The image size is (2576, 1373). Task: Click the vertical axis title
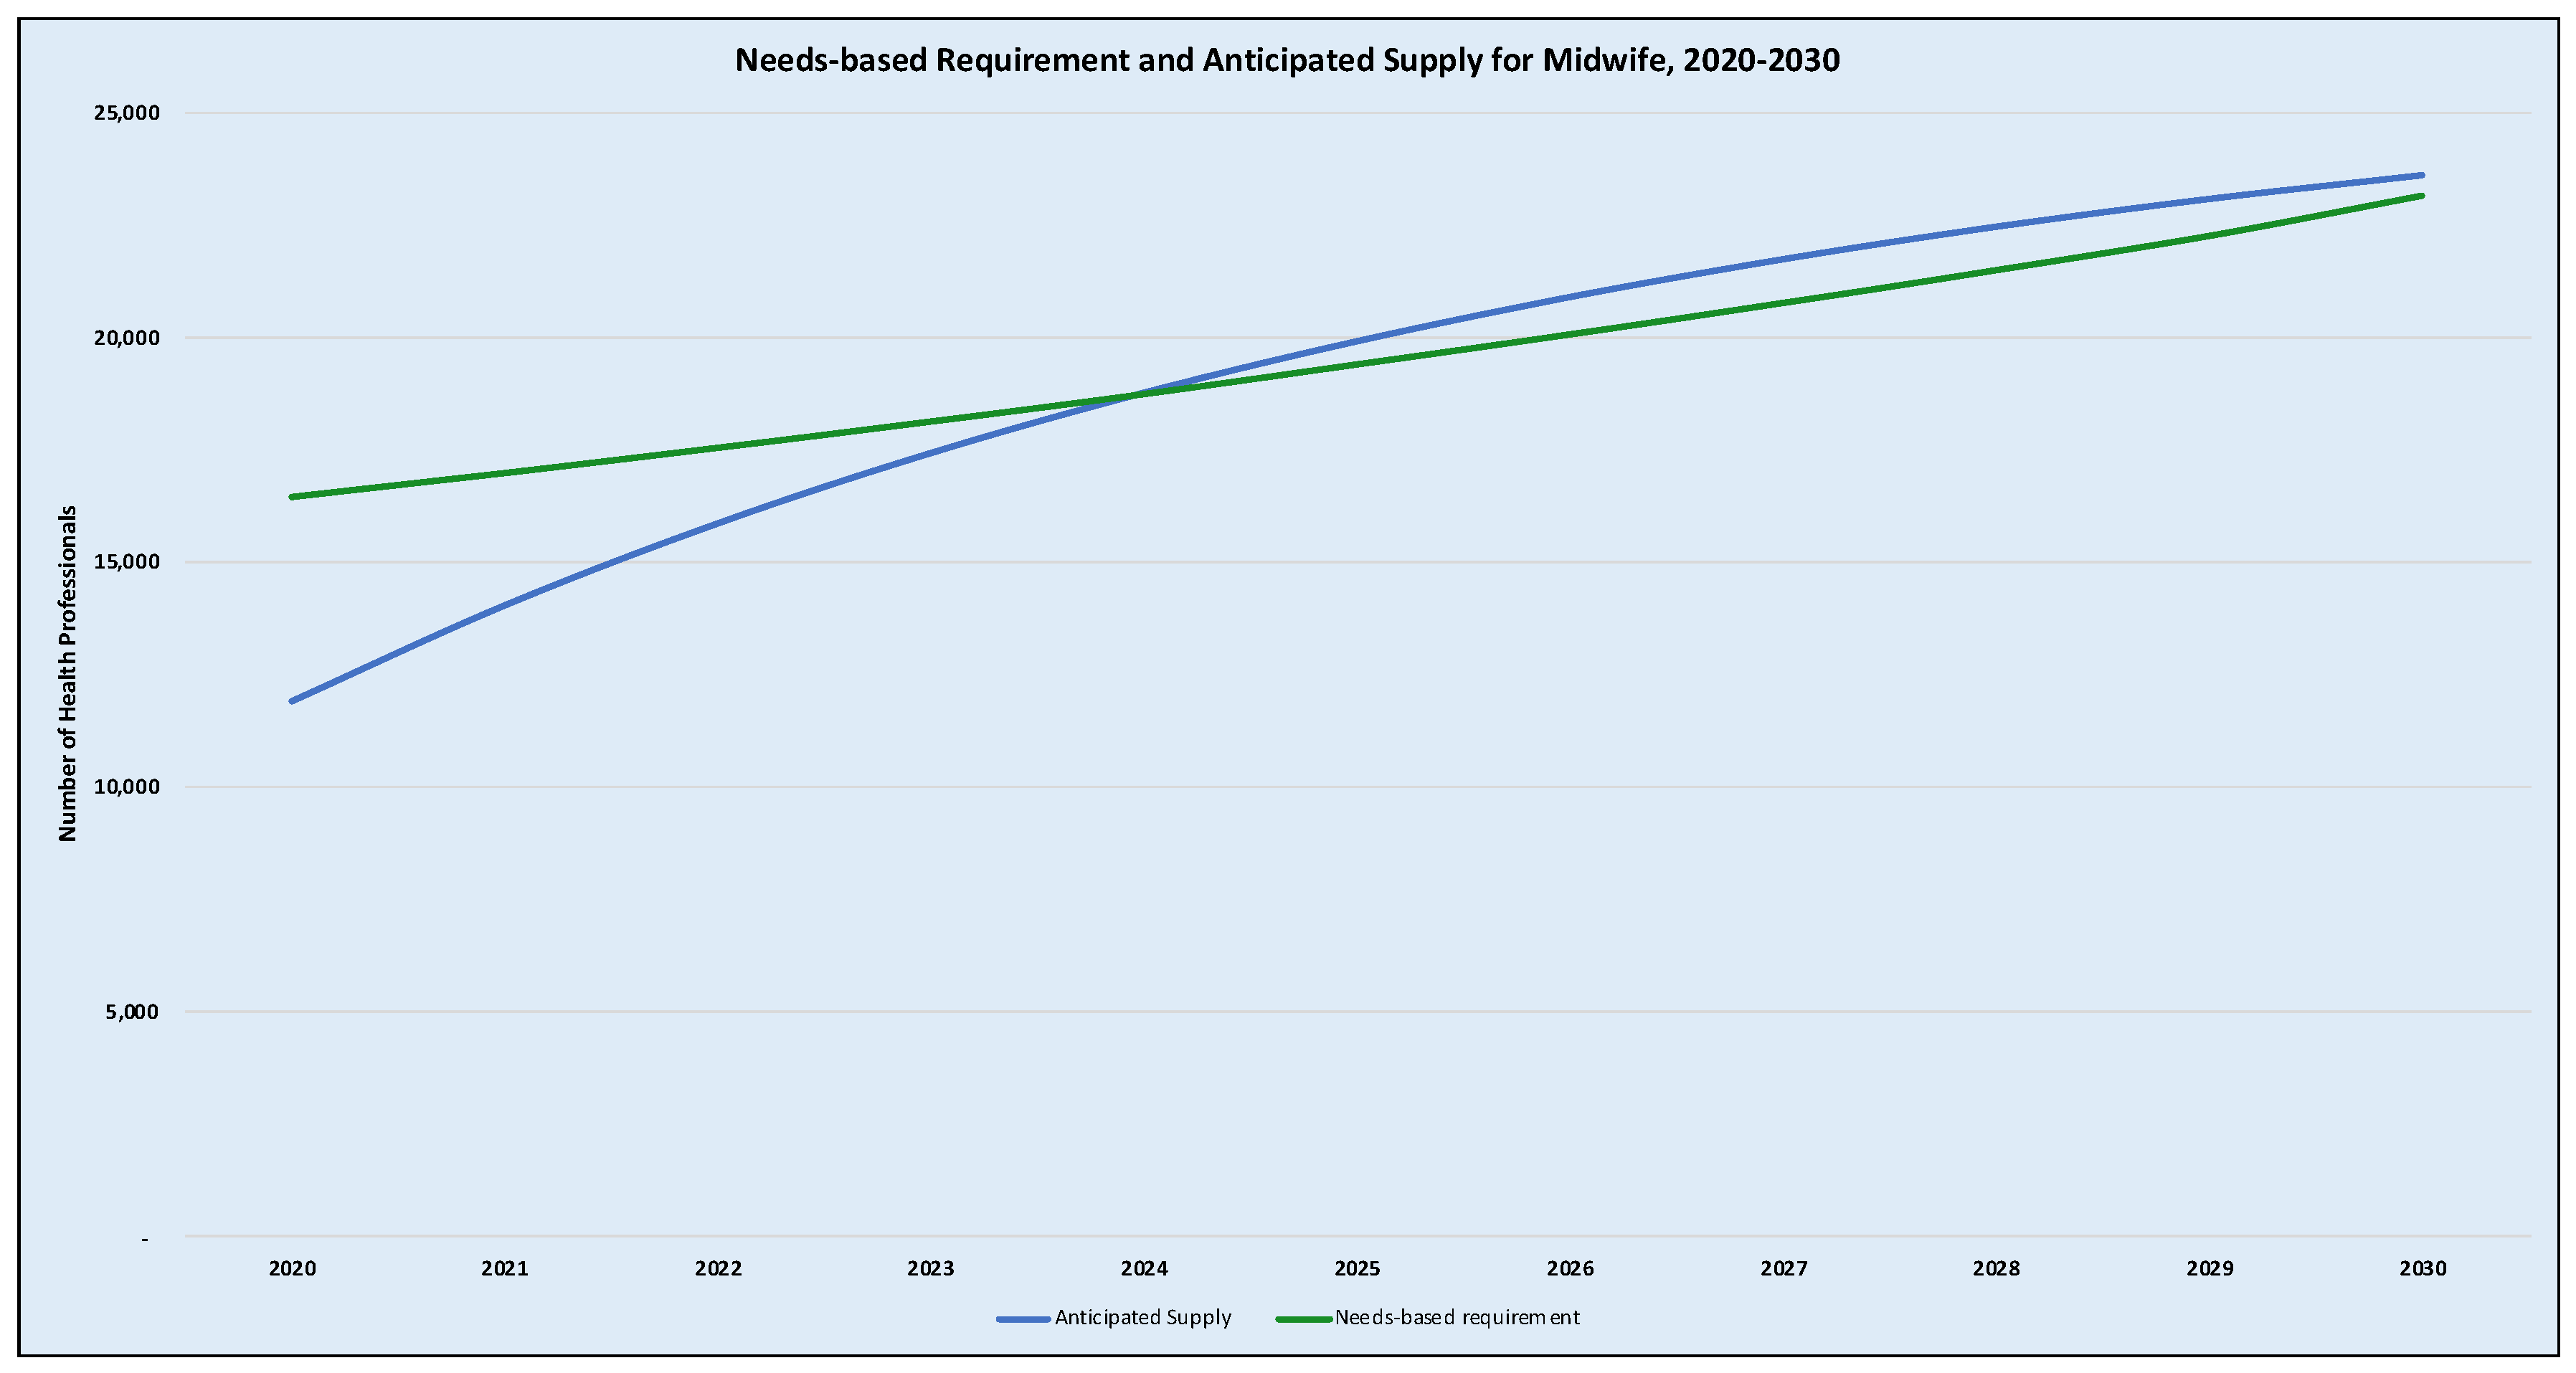67,673
